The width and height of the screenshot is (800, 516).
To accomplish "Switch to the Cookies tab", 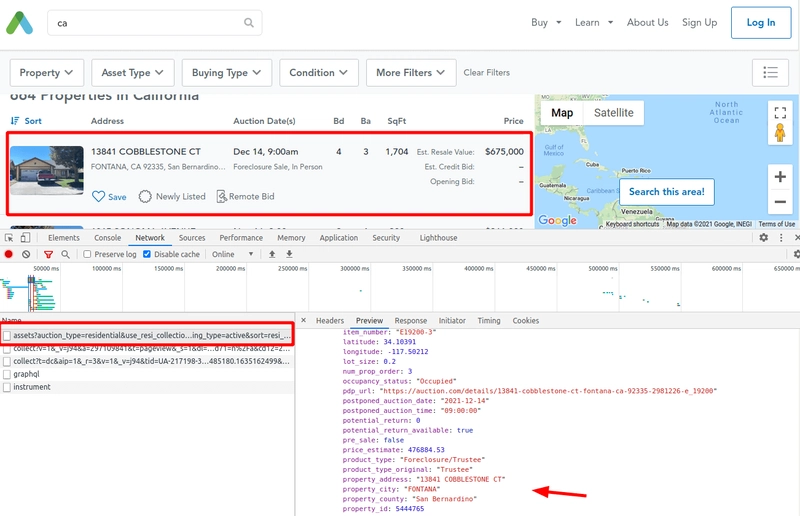I will tap(526, 321).
